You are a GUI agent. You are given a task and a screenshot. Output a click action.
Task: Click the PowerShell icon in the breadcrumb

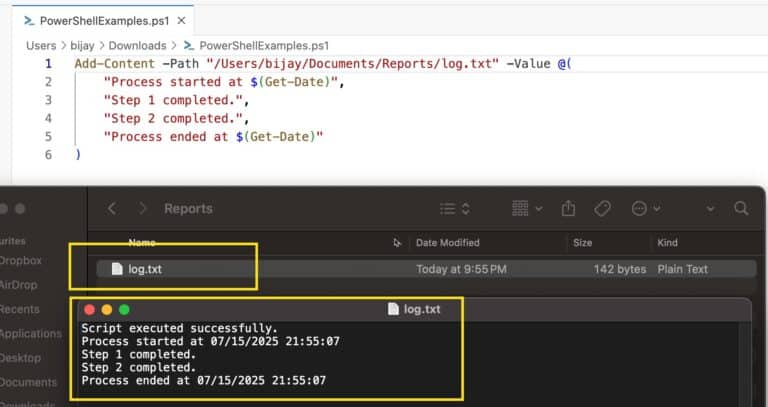(x=189, y=46)
